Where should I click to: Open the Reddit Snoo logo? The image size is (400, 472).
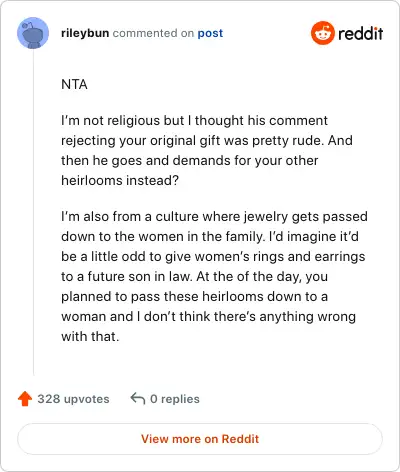322,33
